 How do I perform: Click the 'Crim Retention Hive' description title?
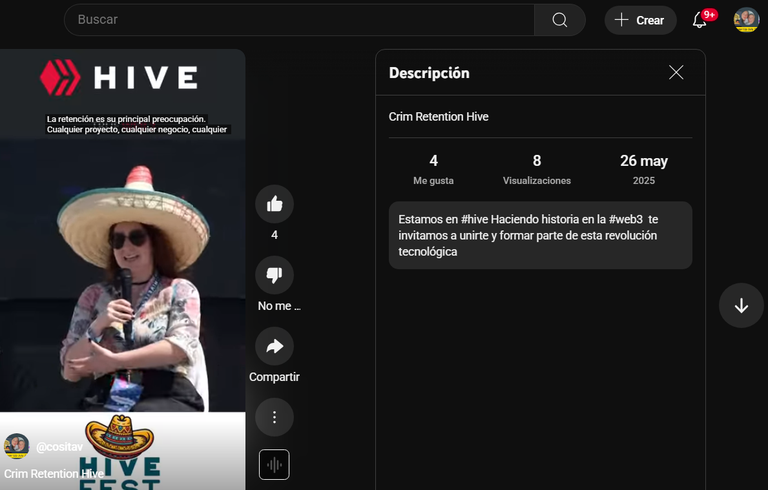pos(438,117)
